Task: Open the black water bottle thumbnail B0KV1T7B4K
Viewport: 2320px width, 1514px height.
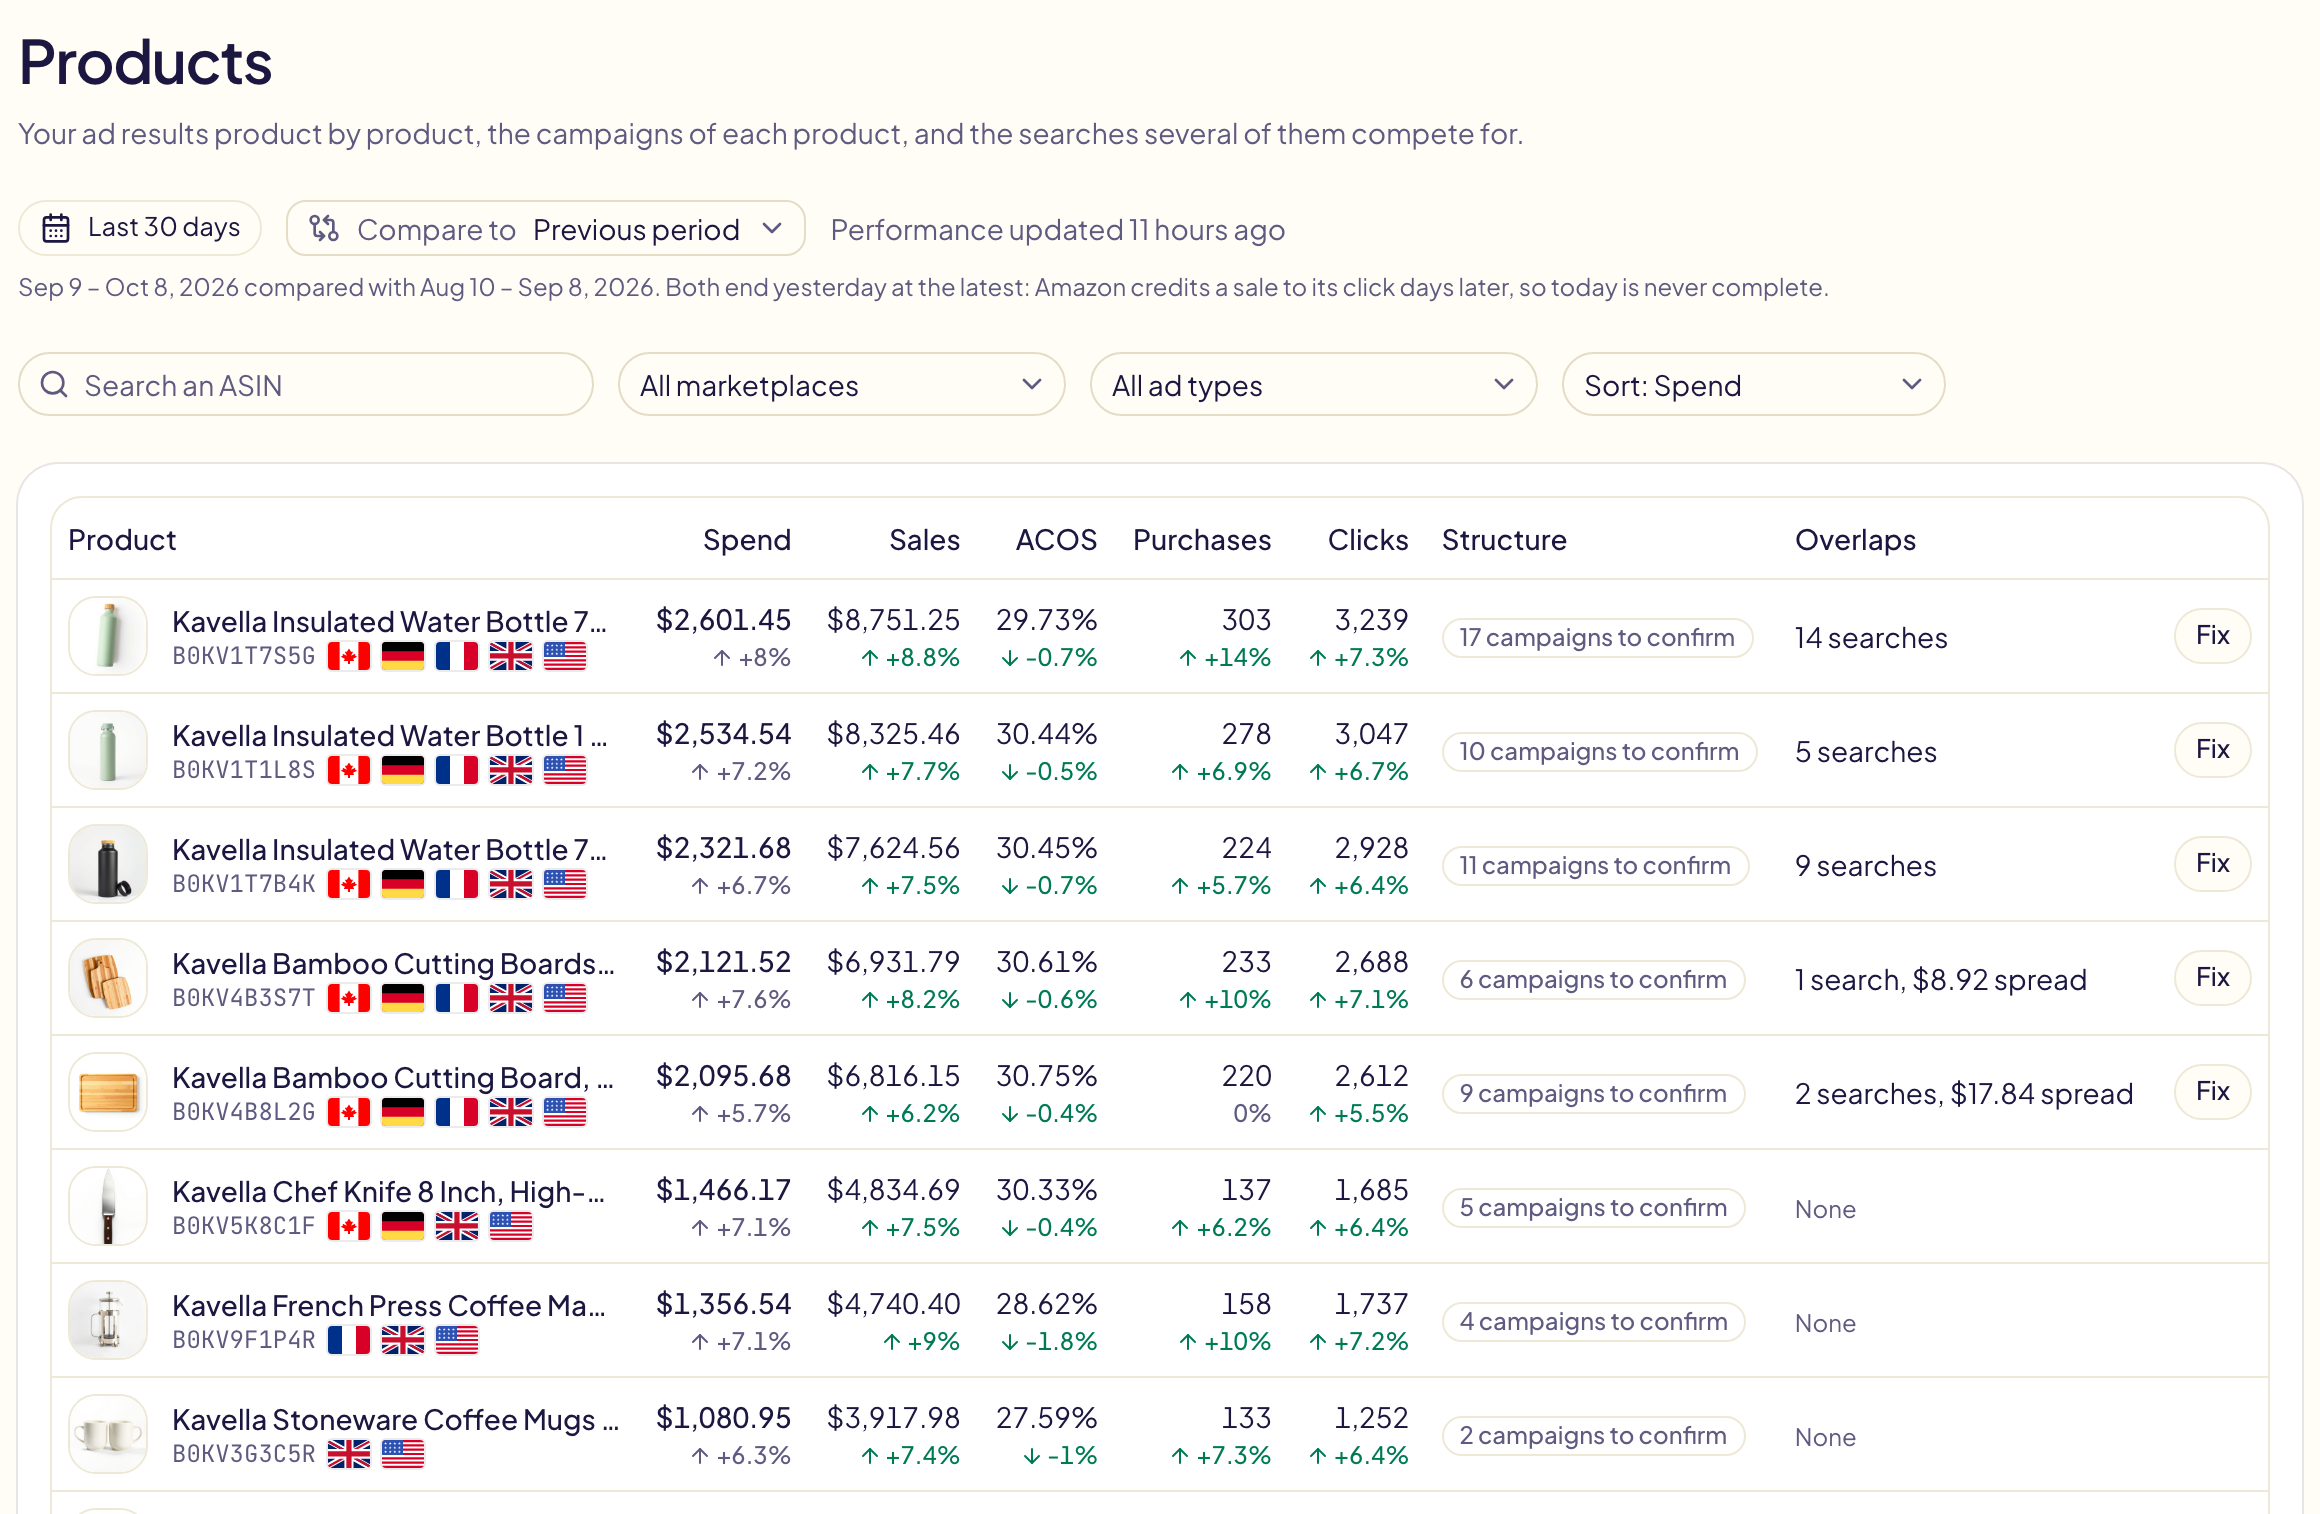Action: 108,864
